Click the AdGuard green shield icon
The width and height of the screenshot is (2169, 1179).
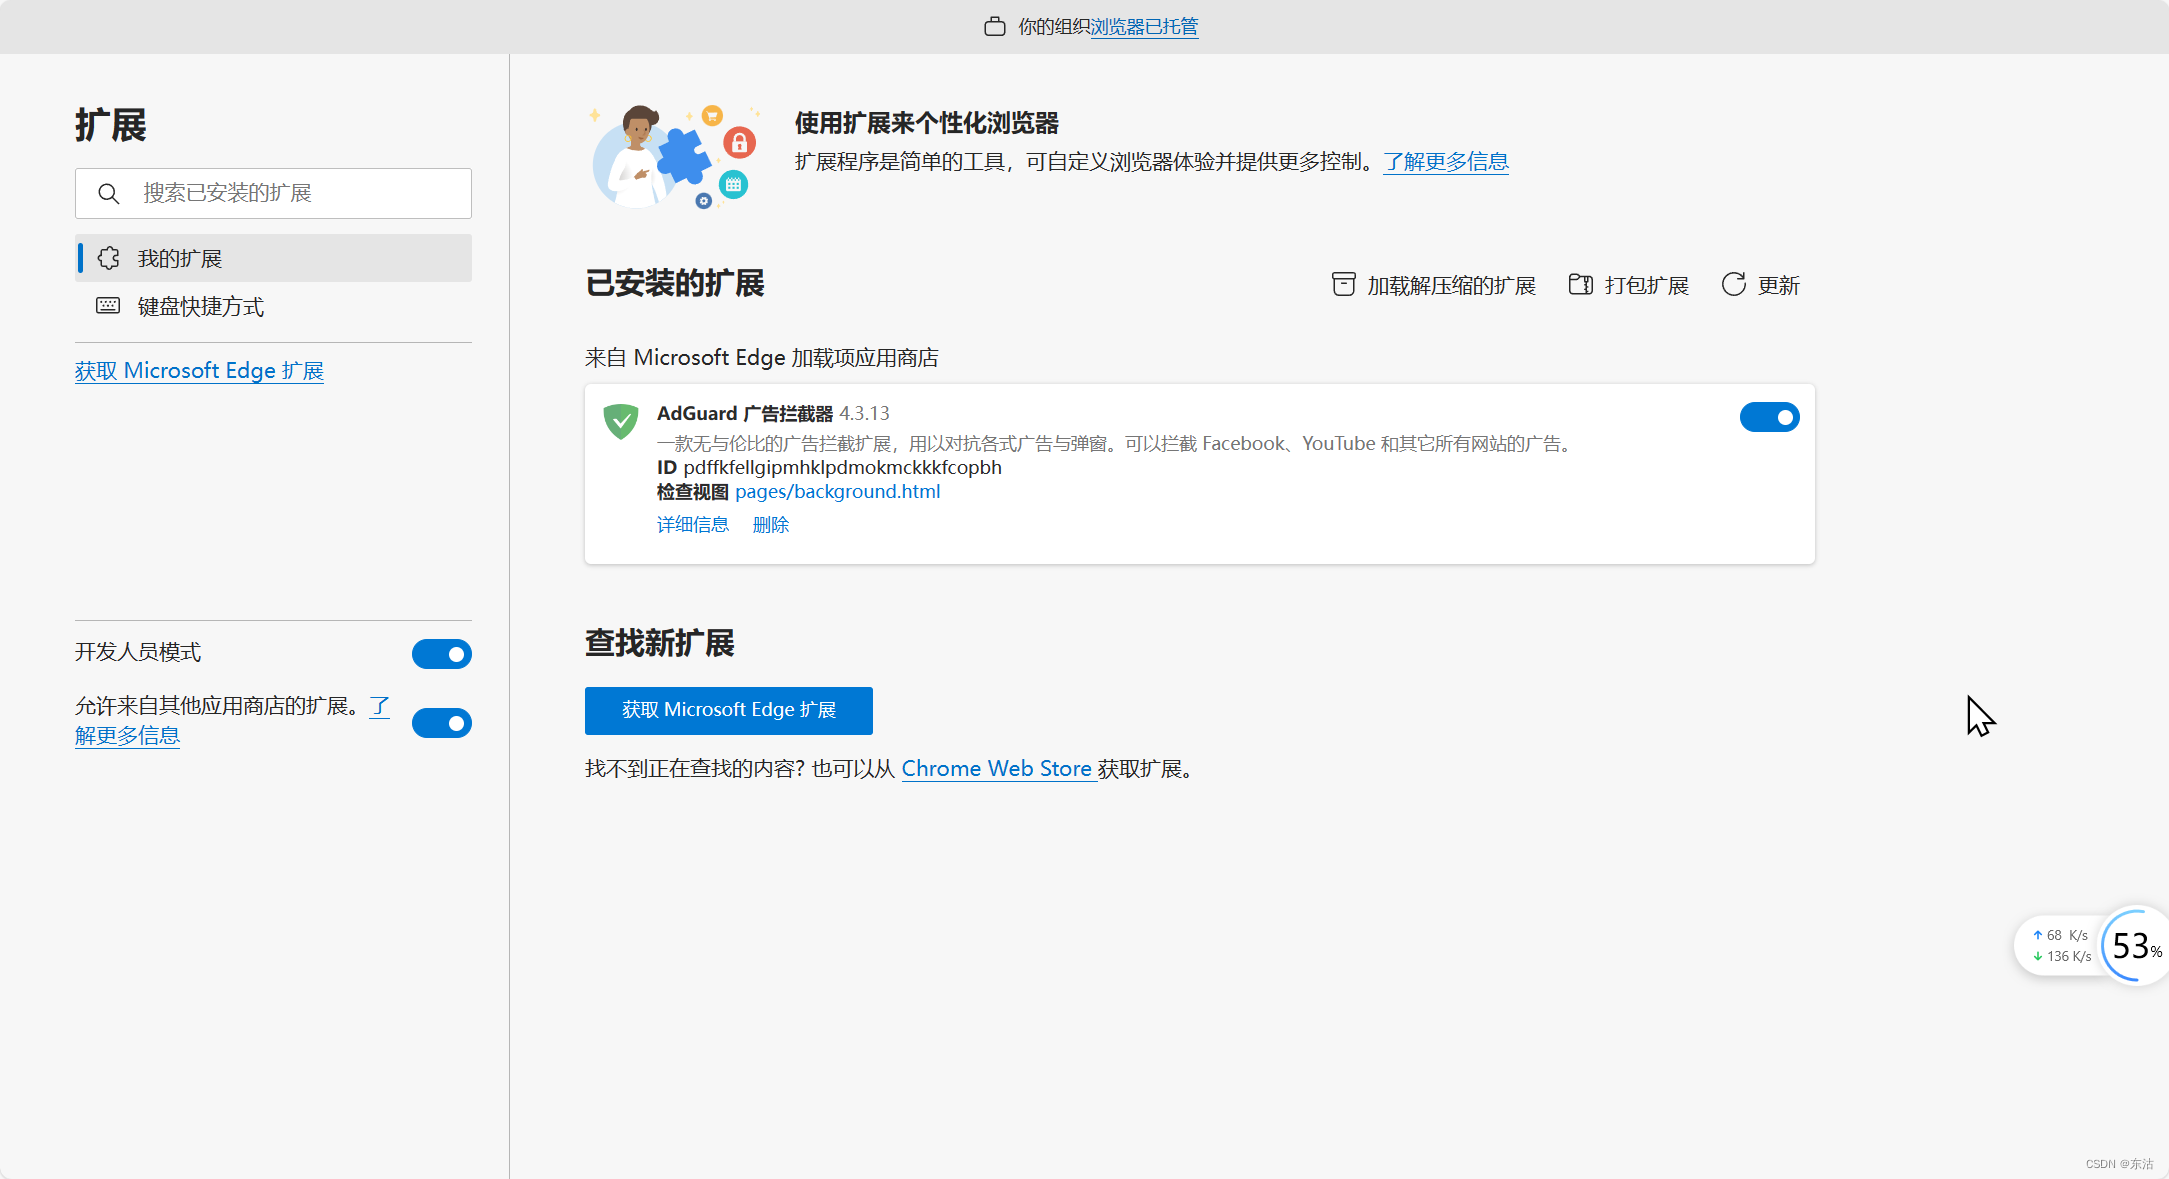point(621,421)
